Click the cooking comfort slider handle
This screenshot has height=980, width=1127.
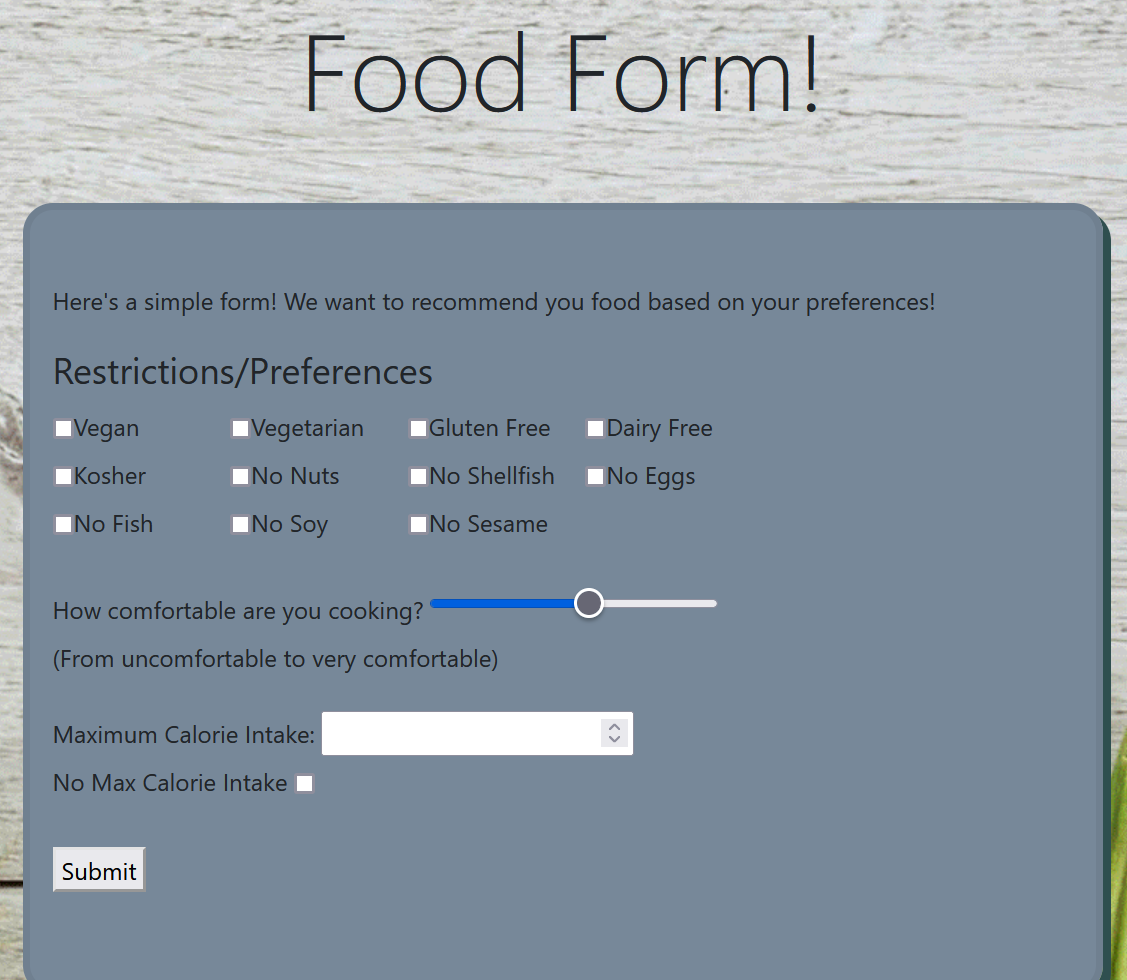point(588,603)
